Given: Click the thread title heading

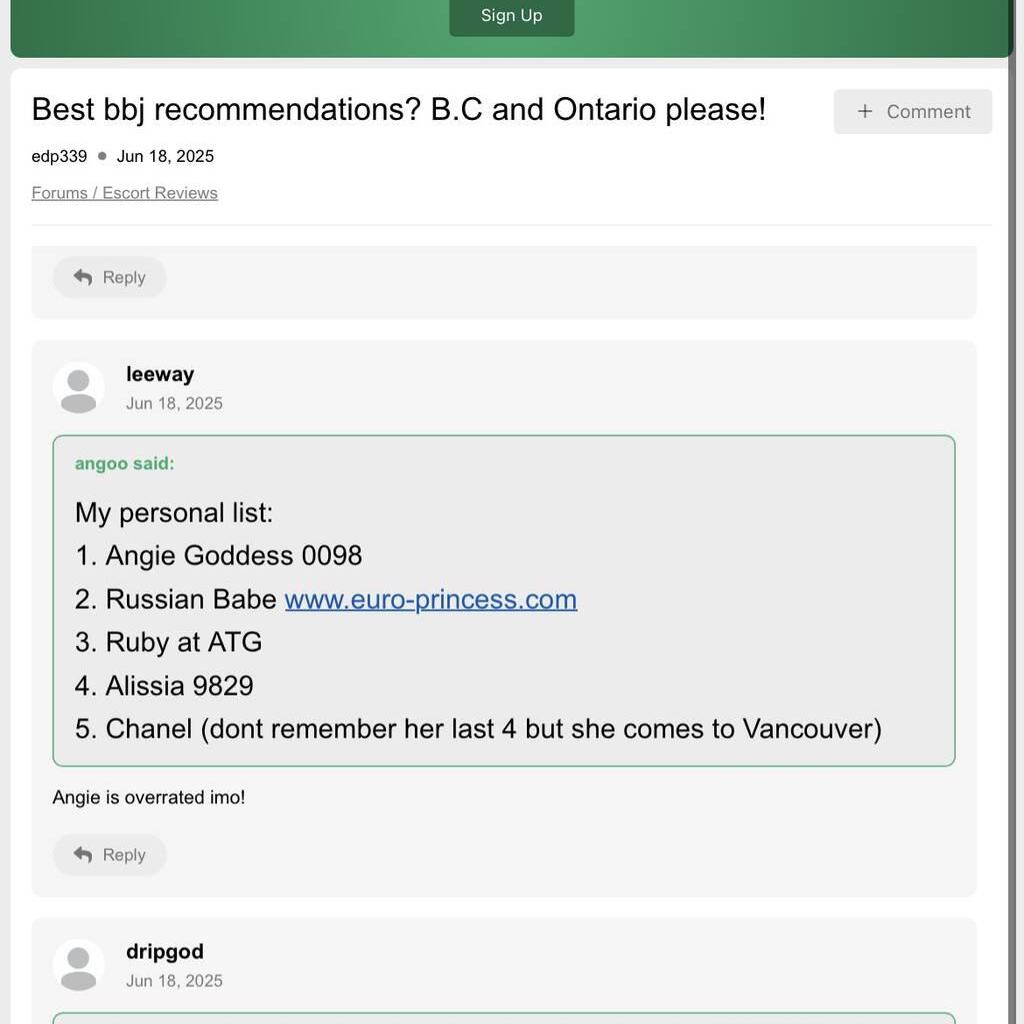Looking at the screenshot, I should click(x=398, y=110).
